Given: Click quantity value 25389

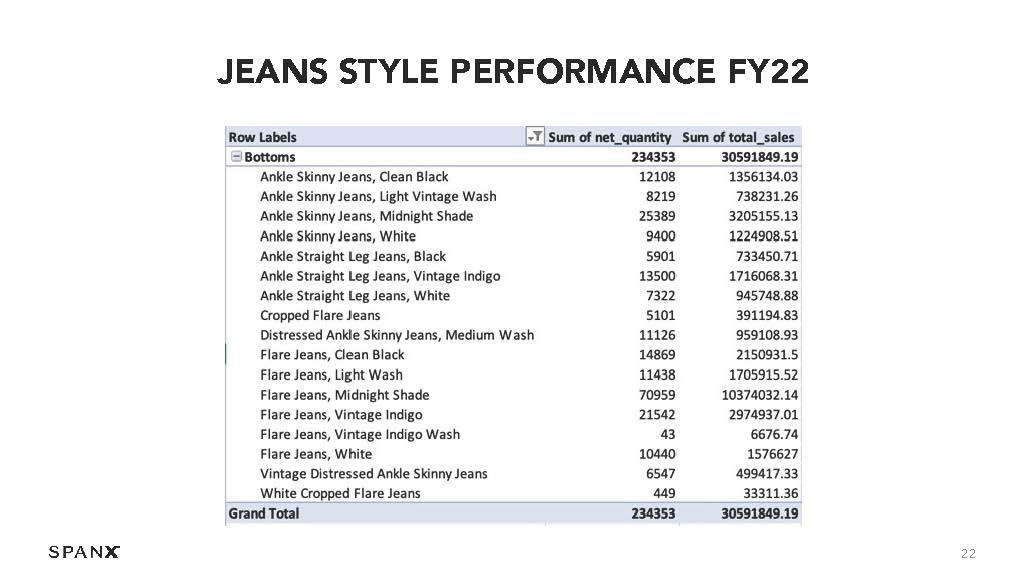Looking at the screenshot, I should click(657, 216).
